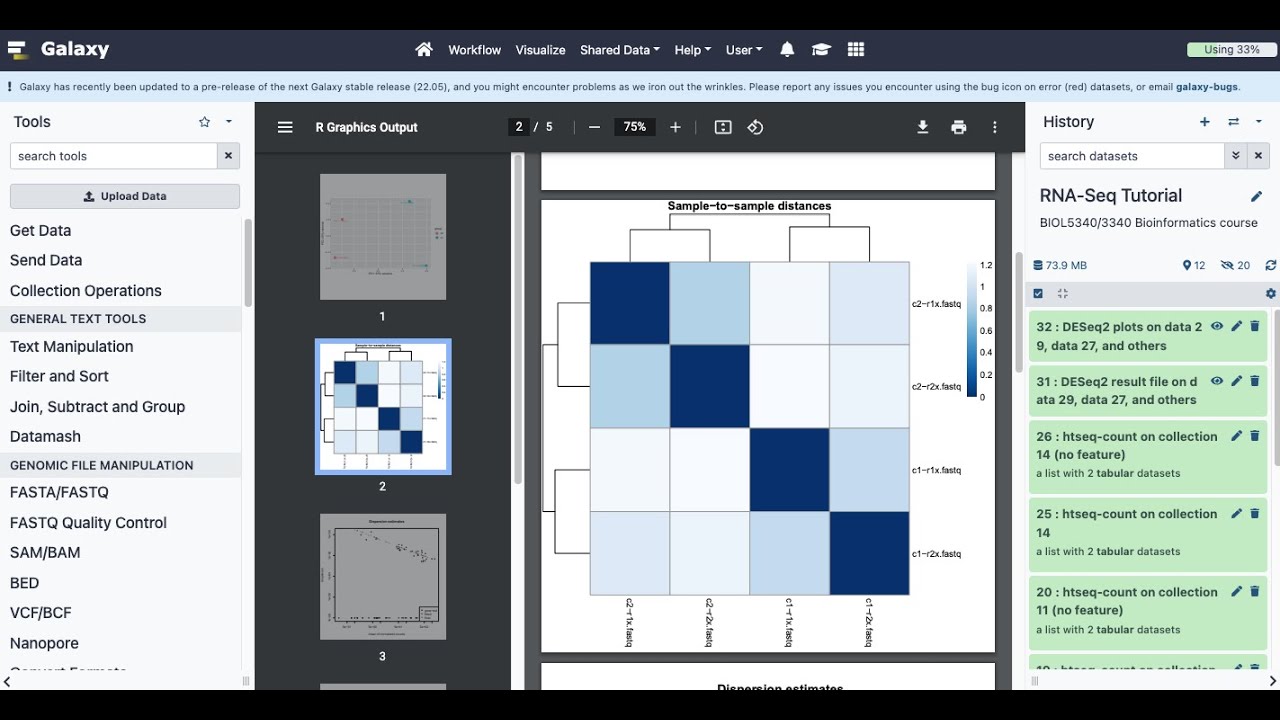This screenshot has width=1280, height=720.
Task: Click the Upload Data button
Action: click(x=125, y=196)
